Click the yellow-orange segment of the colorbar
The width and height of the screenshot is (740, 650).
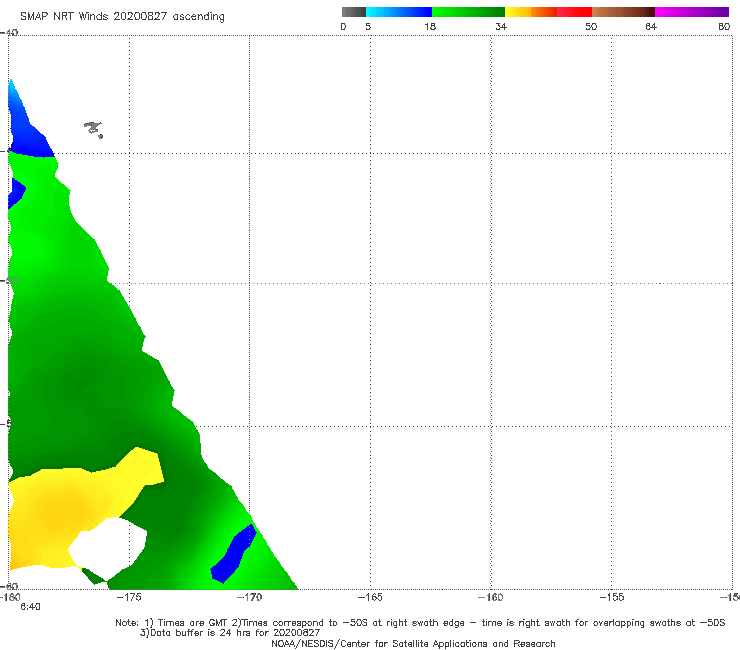pyautogui.click(x=531, y=12)
